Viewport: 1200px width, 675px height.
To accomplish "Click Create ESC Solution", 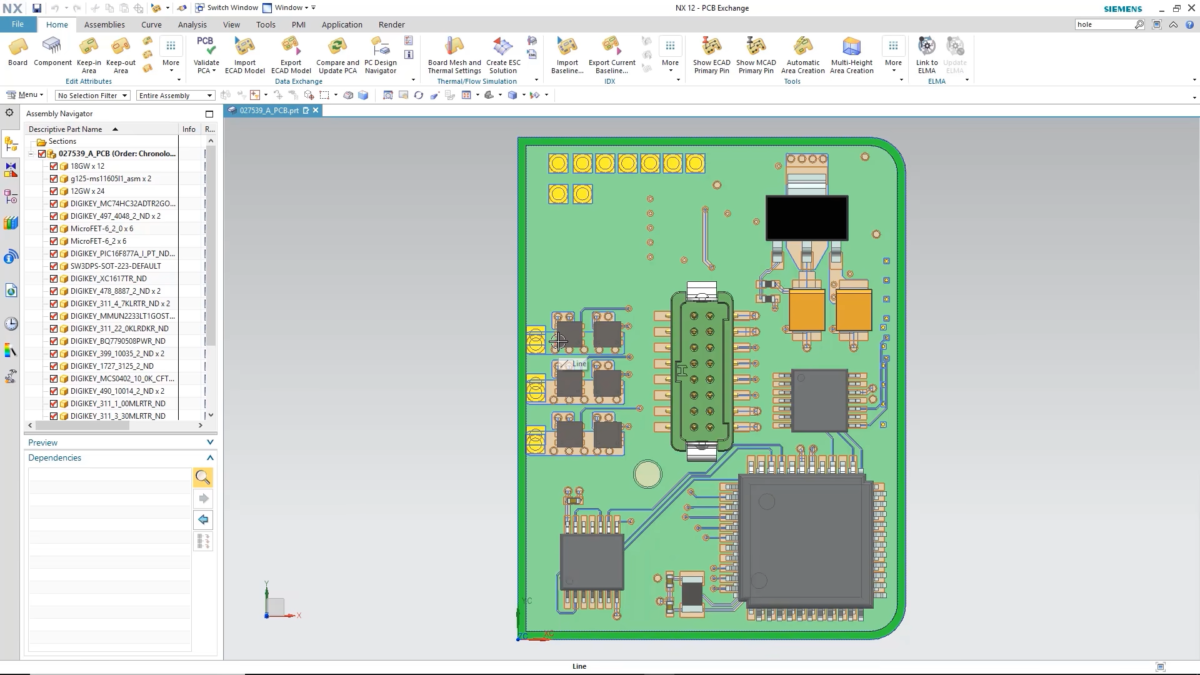I will click(503, 56).
